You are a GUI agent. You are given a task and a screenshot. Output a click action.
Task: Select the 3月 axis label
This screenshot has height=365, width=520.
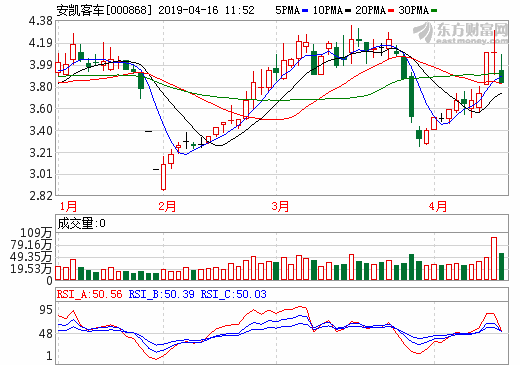point(280,206)
